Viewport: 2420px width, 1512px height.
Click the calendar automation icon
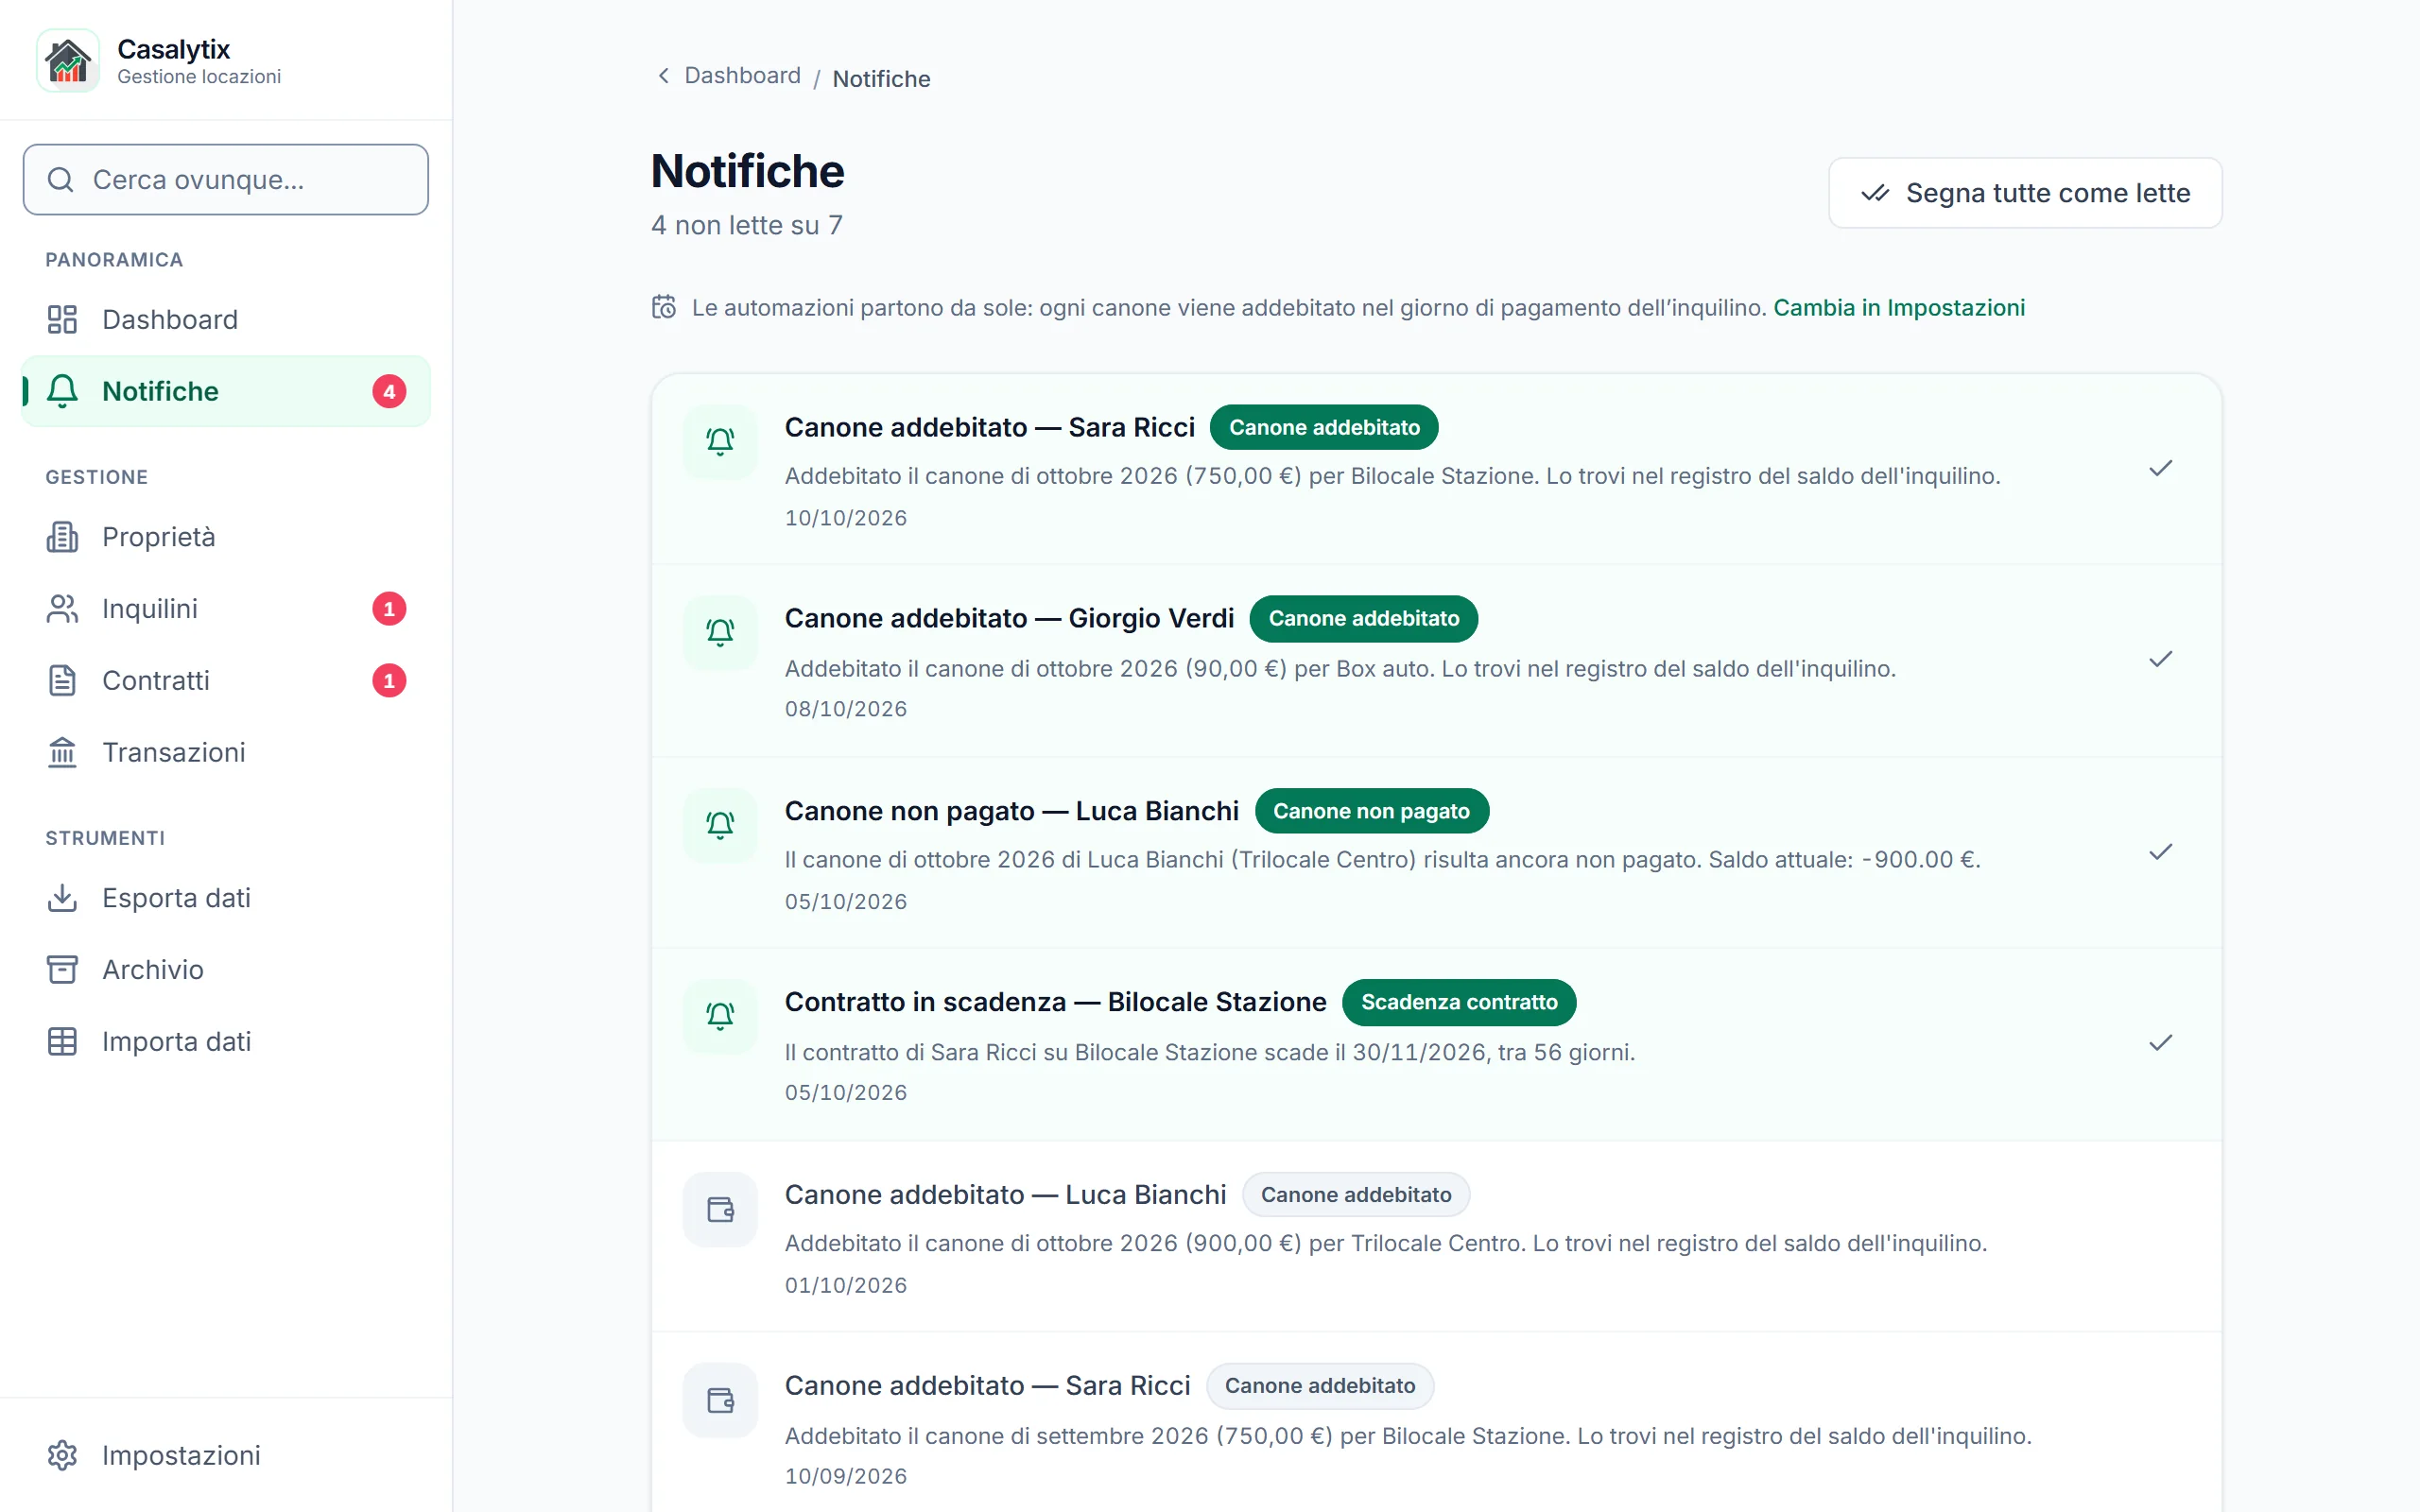tap(664, 307)
